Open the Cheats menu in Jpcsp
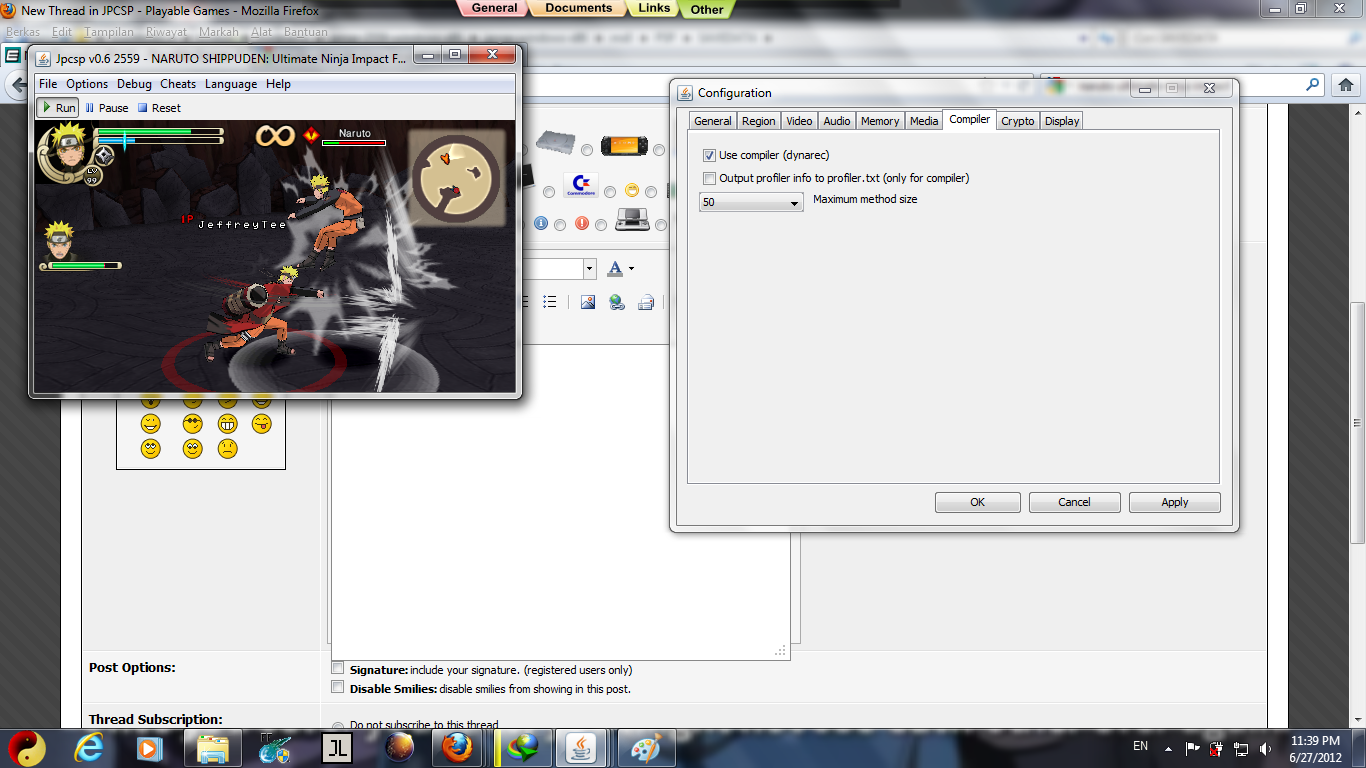This screenshot has width=1366, height=768. tap(178, 84)
